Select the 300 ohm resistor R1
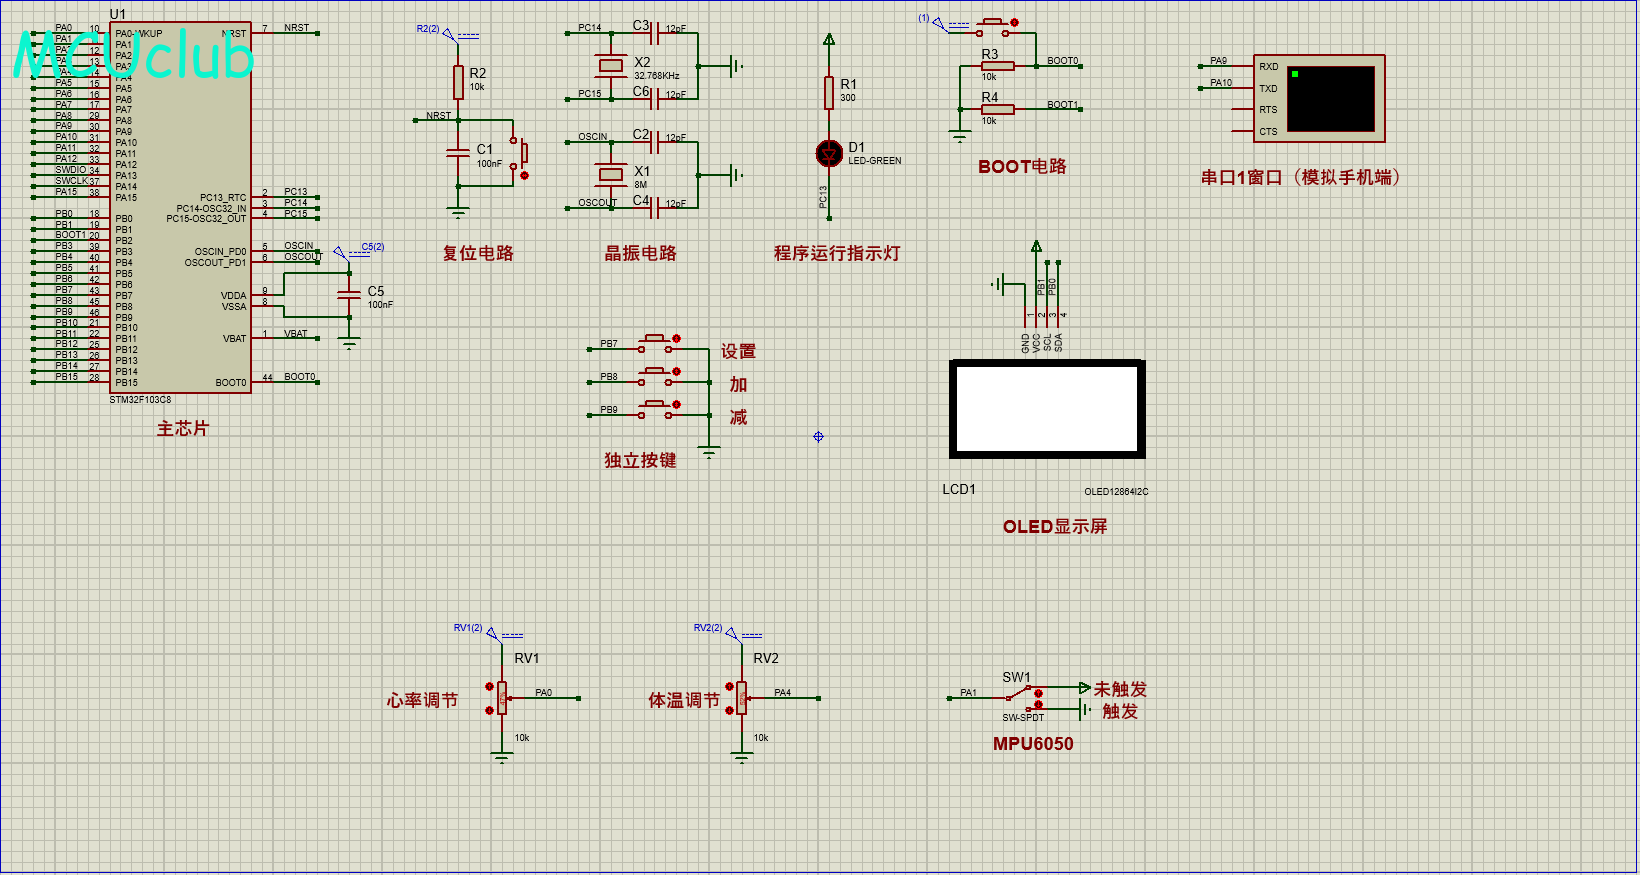 829,92
